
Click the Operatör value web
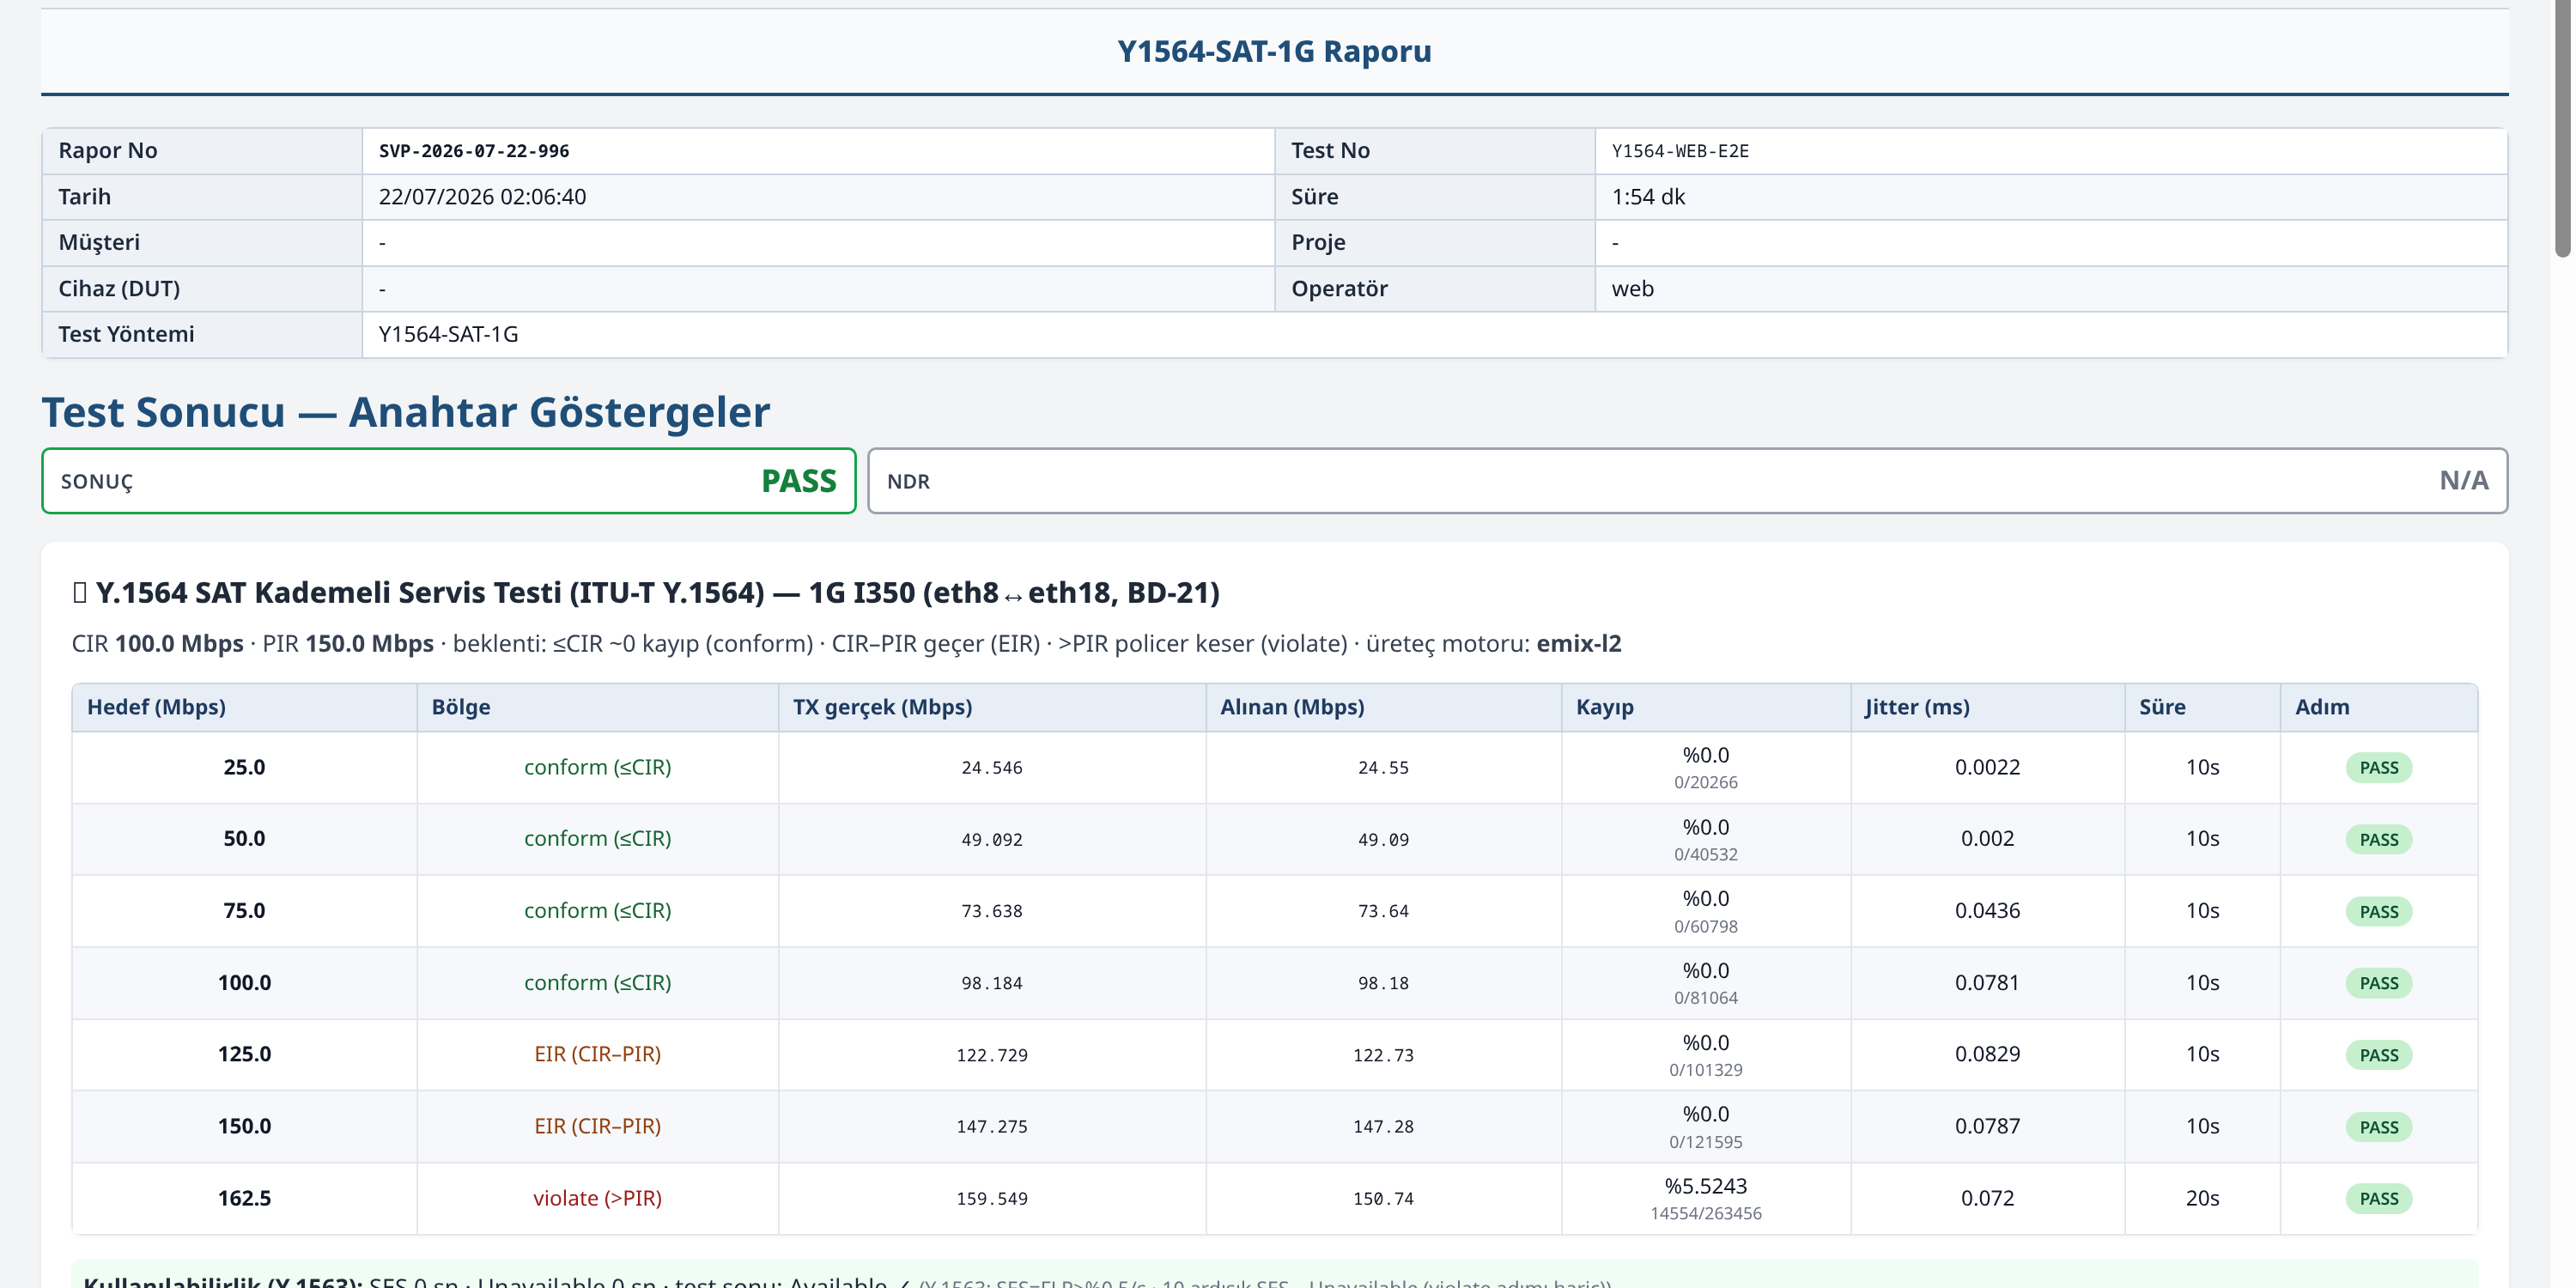1632,289
